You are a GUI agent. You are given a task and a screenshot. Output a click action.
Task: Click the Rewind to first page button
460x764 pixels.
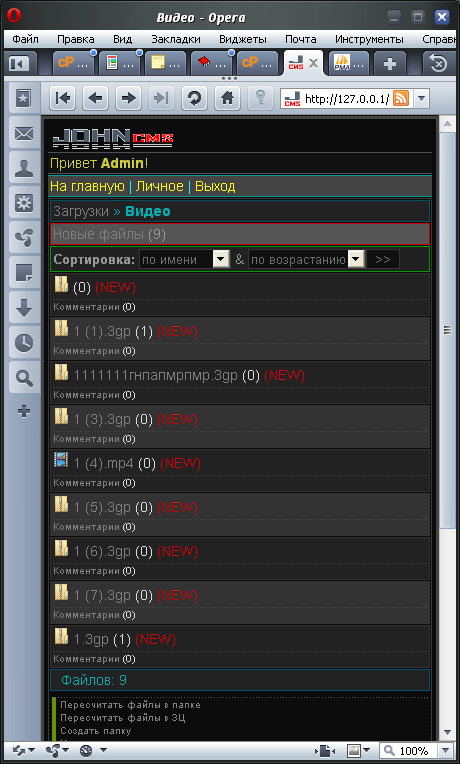coord(63,98)
